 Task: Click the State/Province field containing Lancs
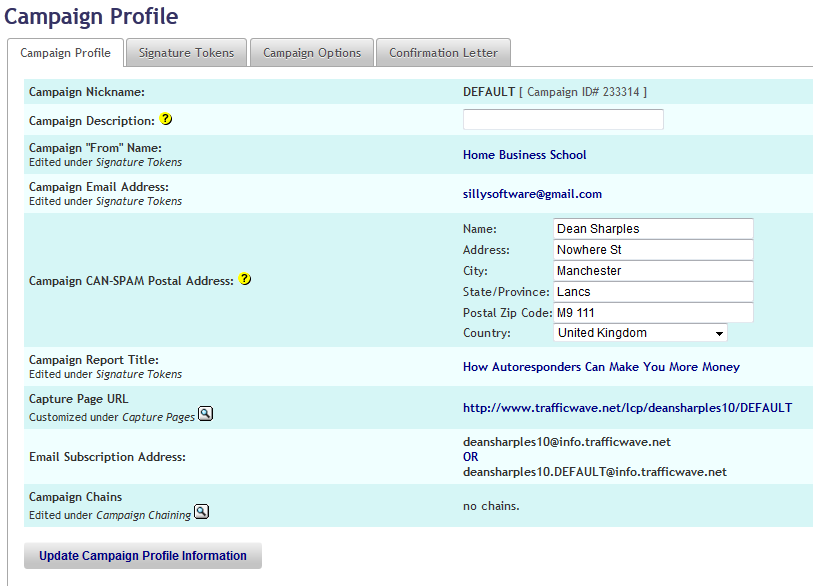click(x=652, y=292)
